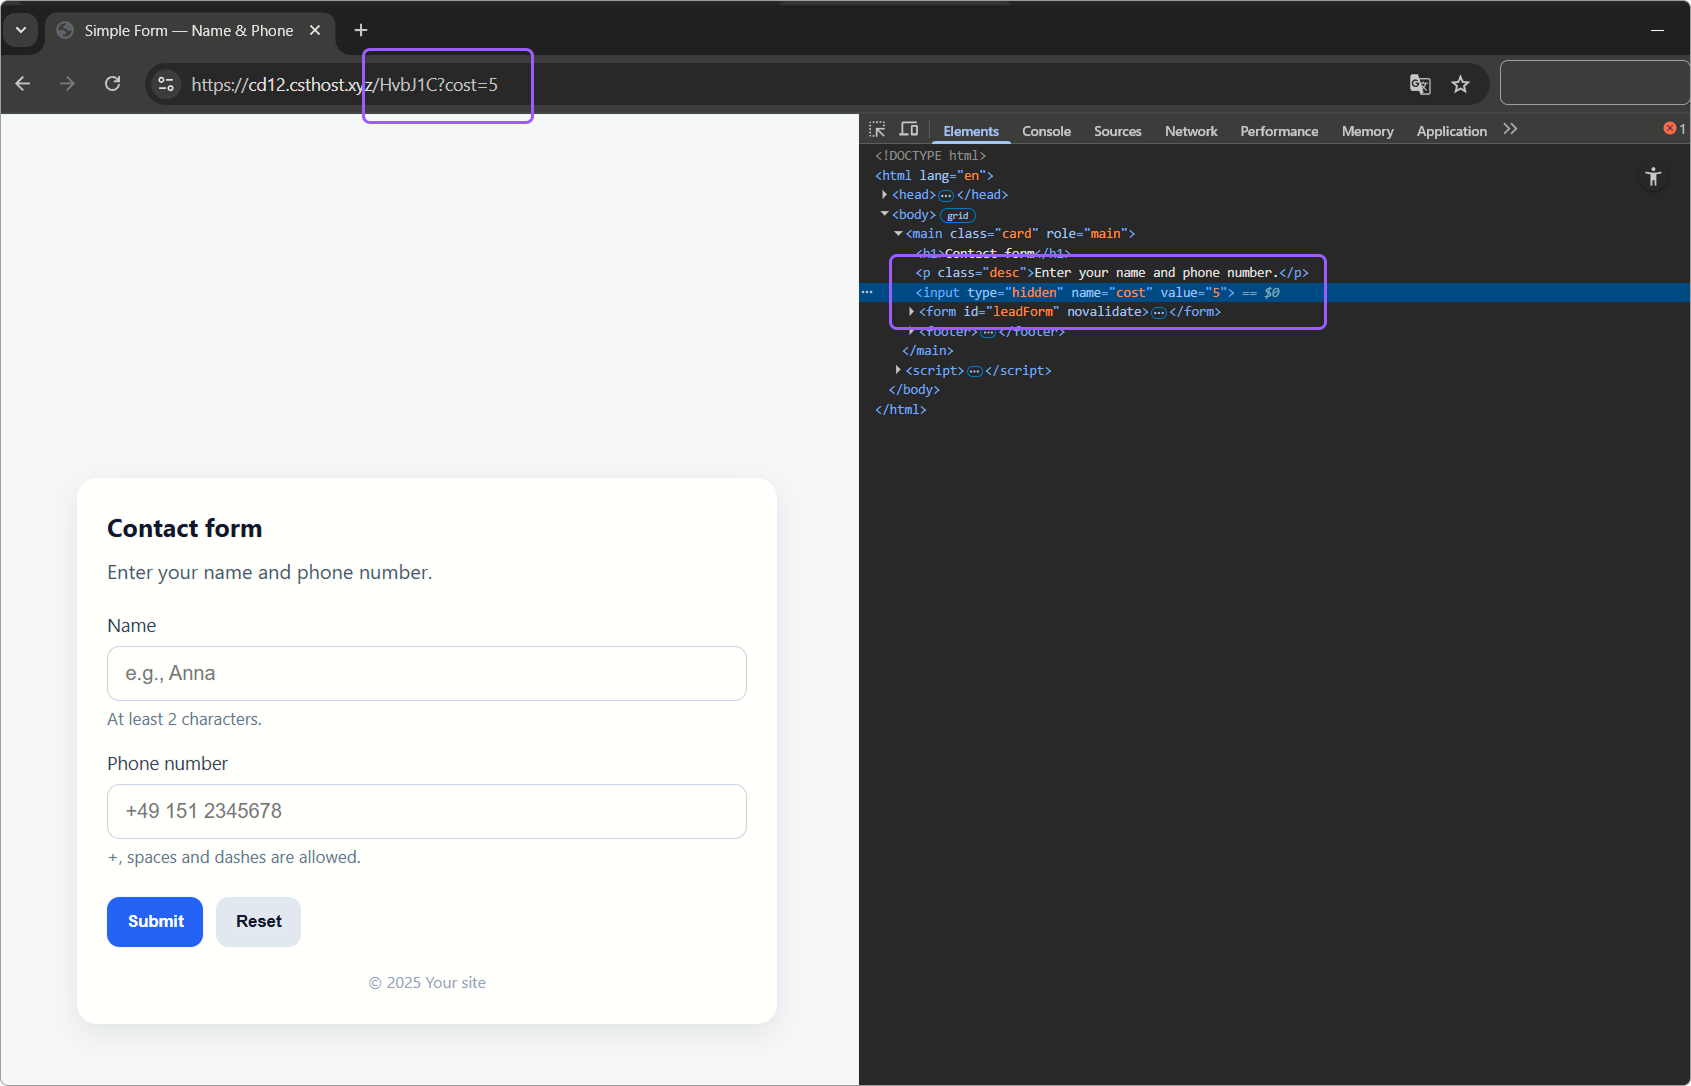This screenshot has width=1691, height=1086.
Task: Click the forward navigation arrow
Action: tap(67, 84)
